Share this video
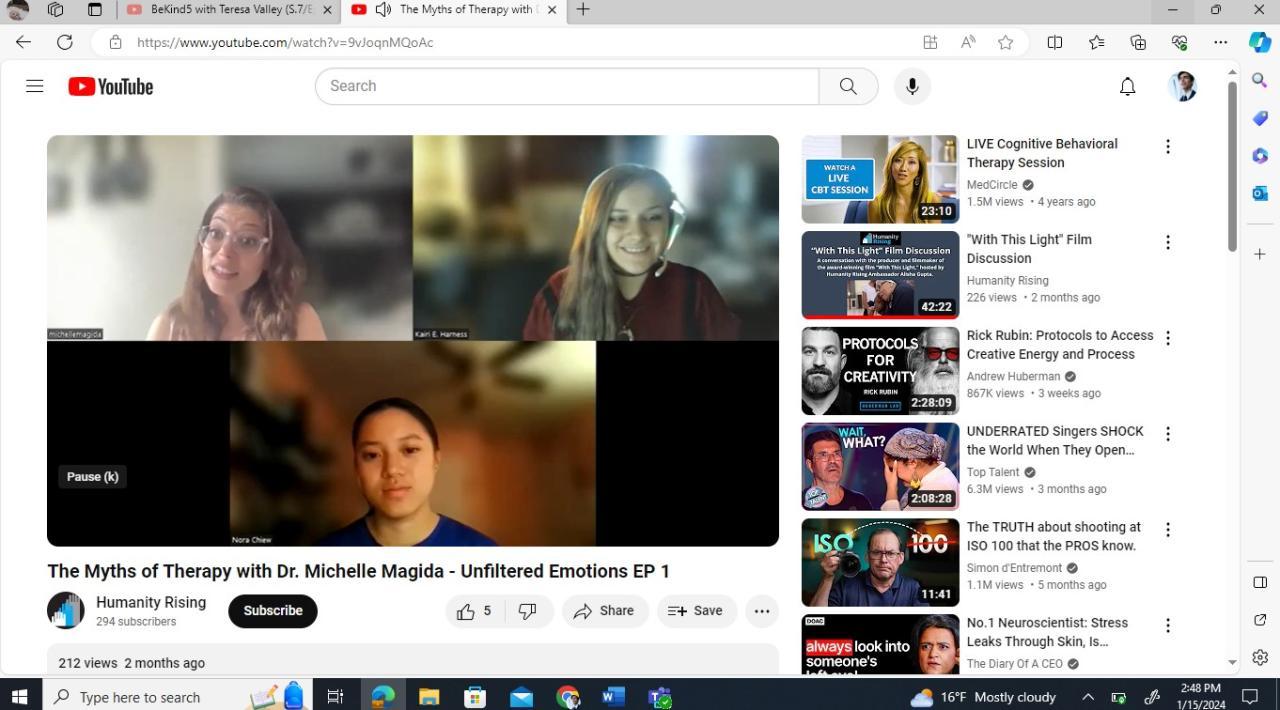This screenshot has width=1280, height=710. (605, 611)
